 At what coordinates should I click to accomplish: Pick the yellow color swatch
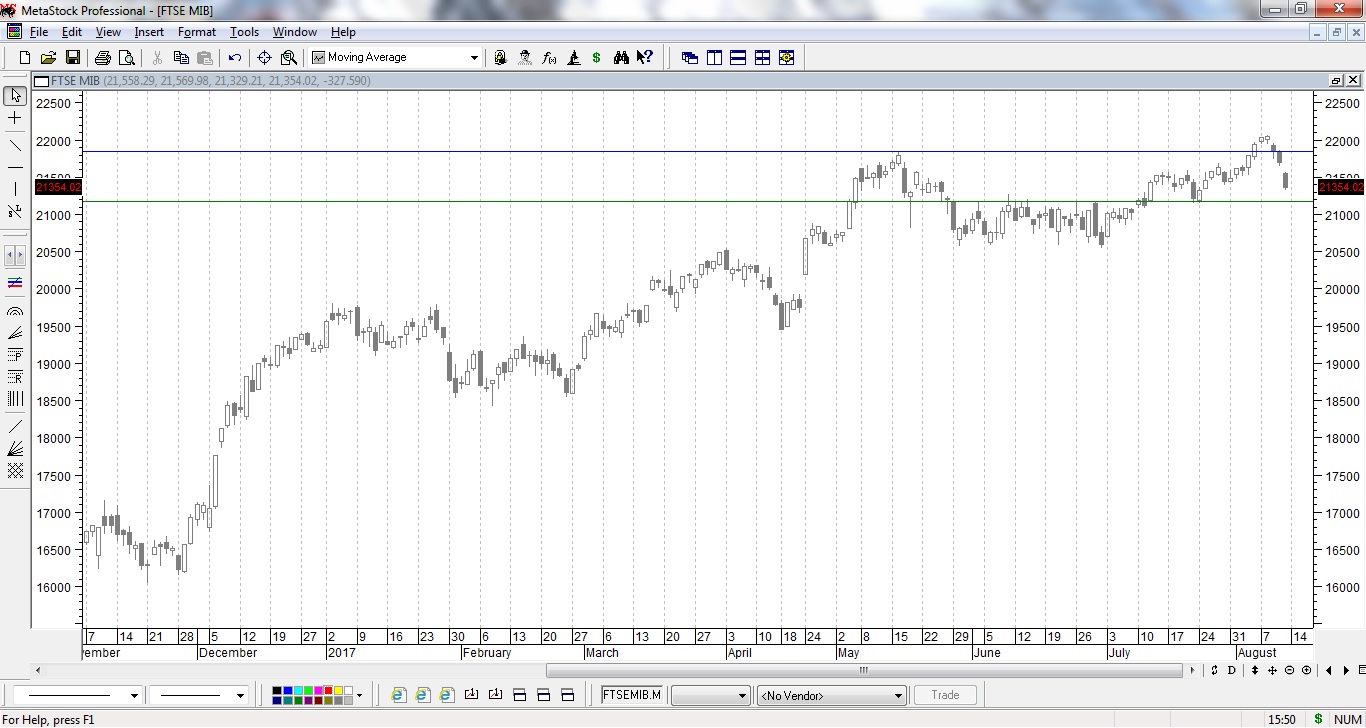coord(338,690)
